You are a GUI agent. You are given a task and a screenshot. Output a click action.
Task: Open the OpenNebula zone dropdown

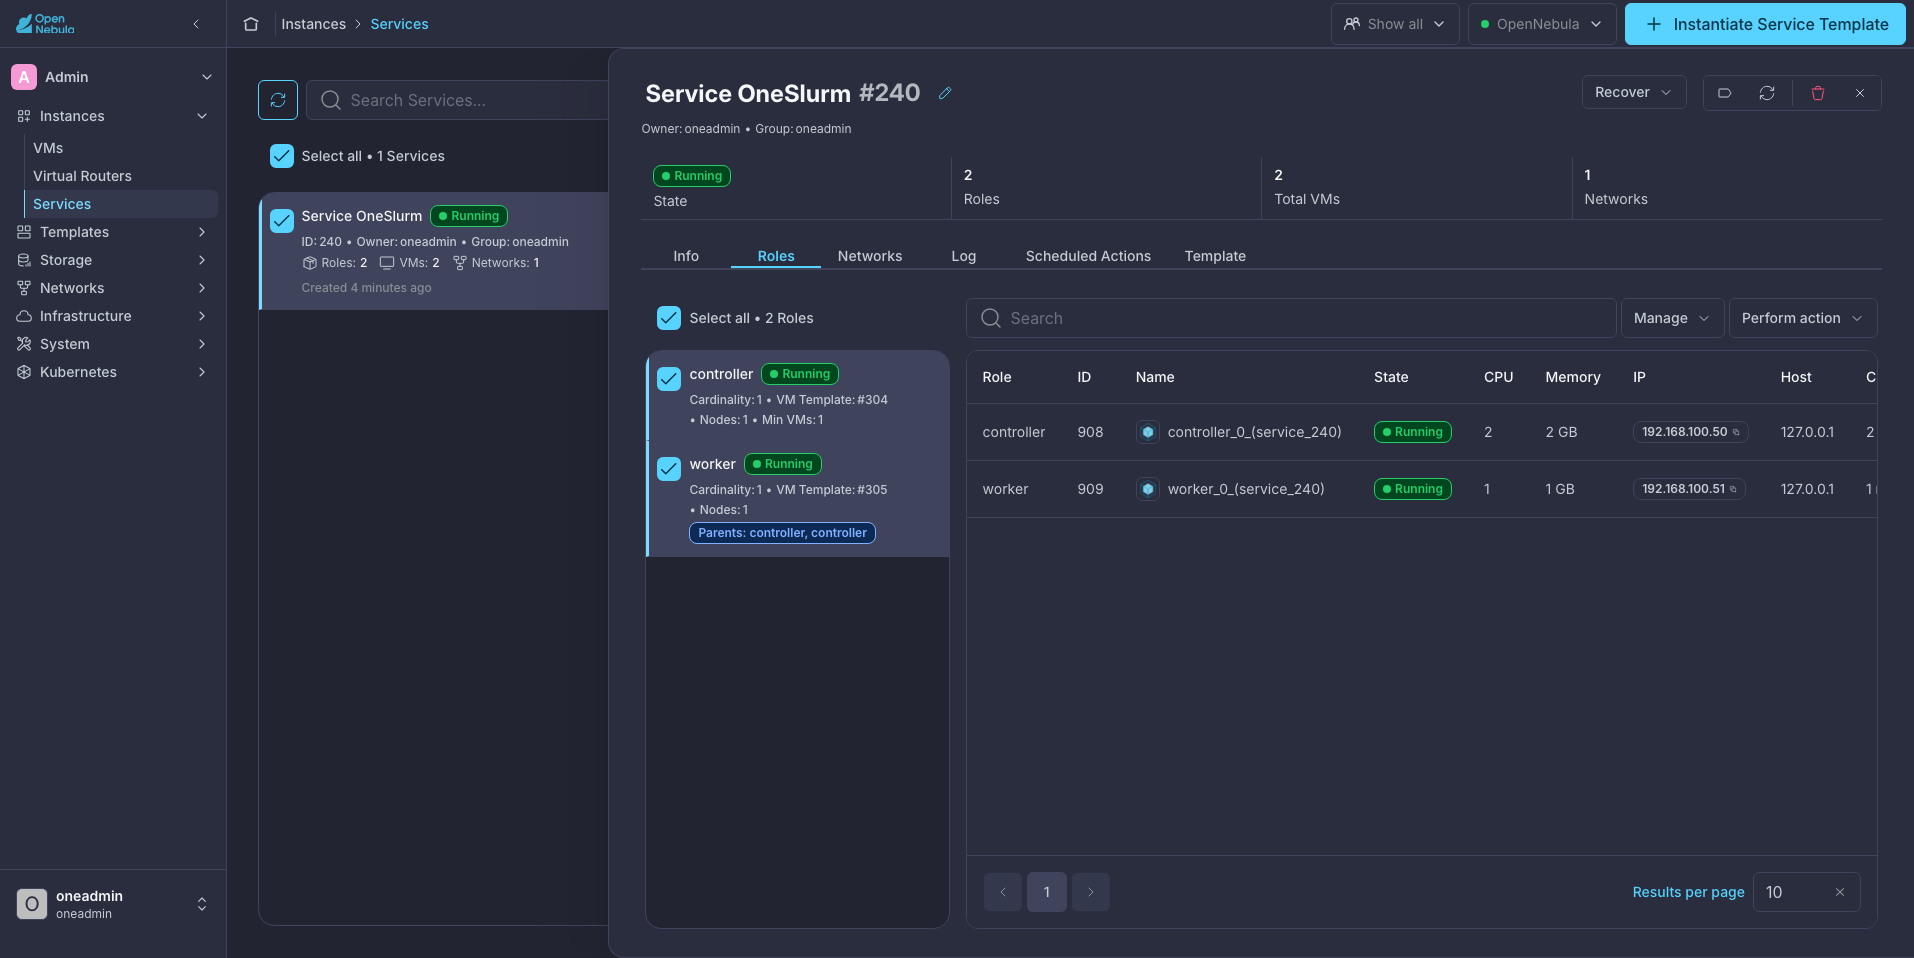pyautogui.click(x=1542, y=24)
